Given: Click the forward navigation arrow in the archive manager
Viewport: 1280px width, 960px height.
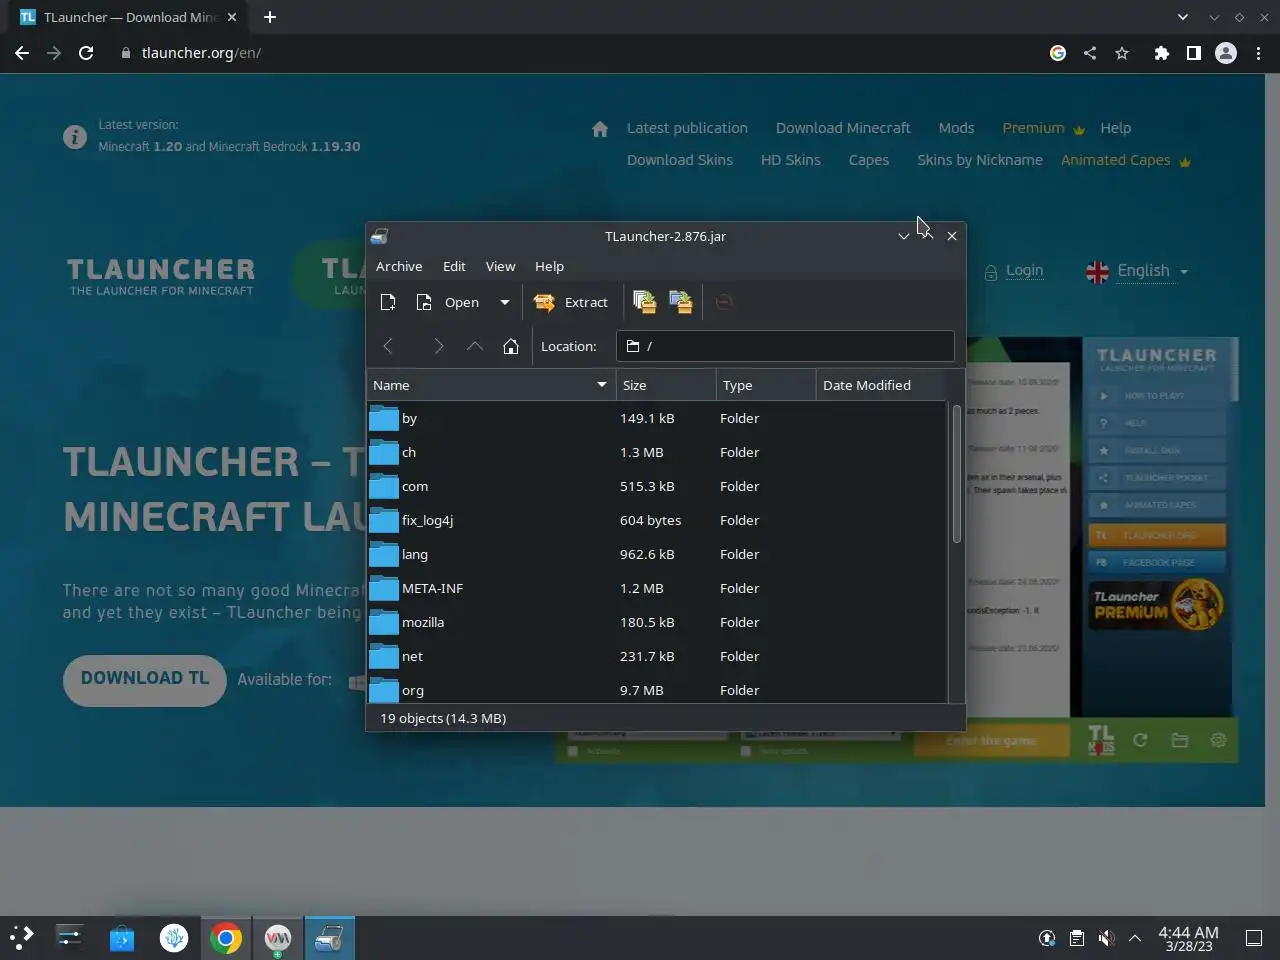Looking at the screenshot, I should (438, 346).
